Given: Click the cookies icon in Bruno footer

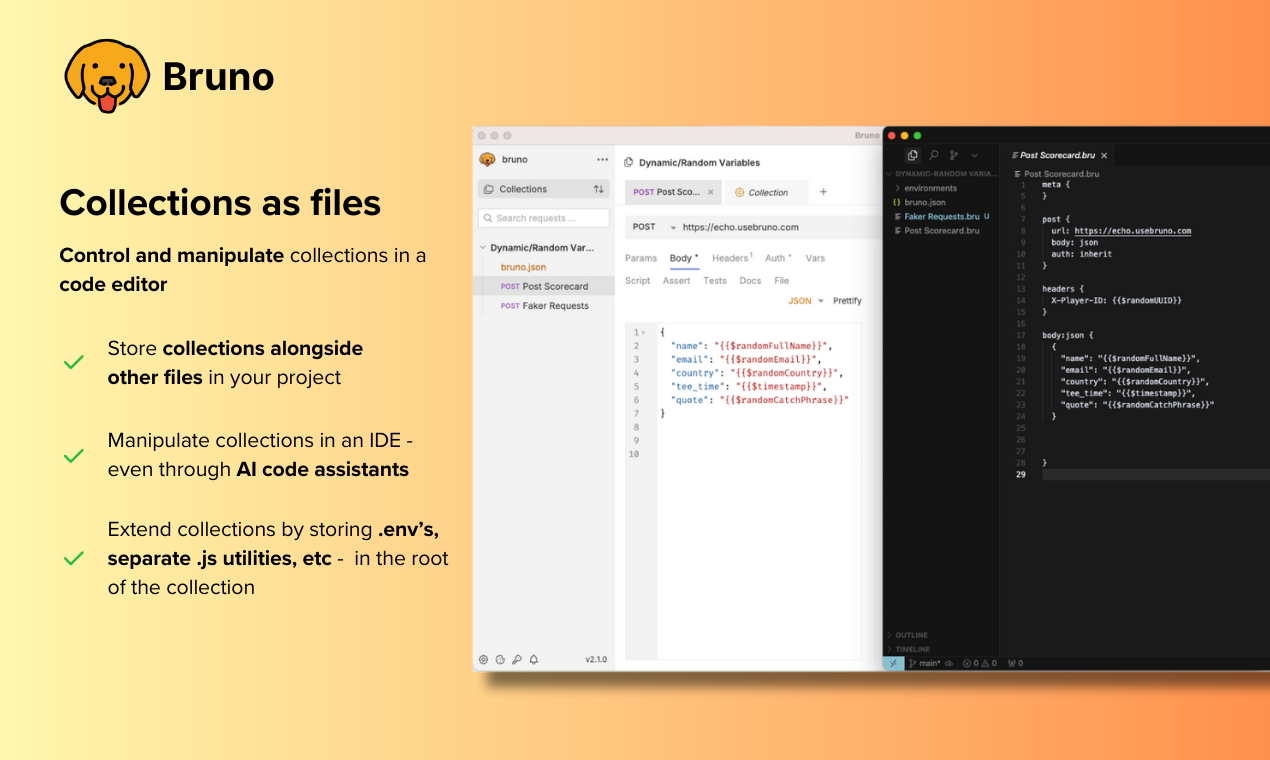Looking at the screenshot, I should (500, 660).
